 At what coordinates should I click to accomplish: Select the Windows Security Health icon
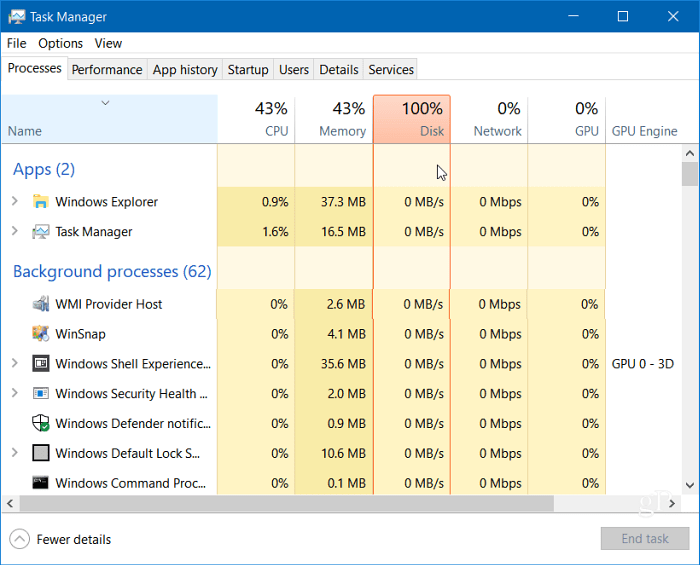coord(41,394)
